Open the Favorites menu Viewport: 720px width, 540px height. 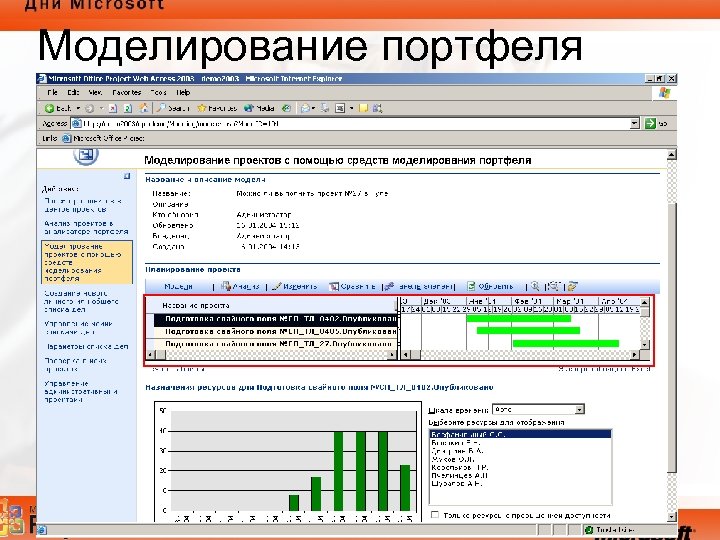tap(127, 92)
